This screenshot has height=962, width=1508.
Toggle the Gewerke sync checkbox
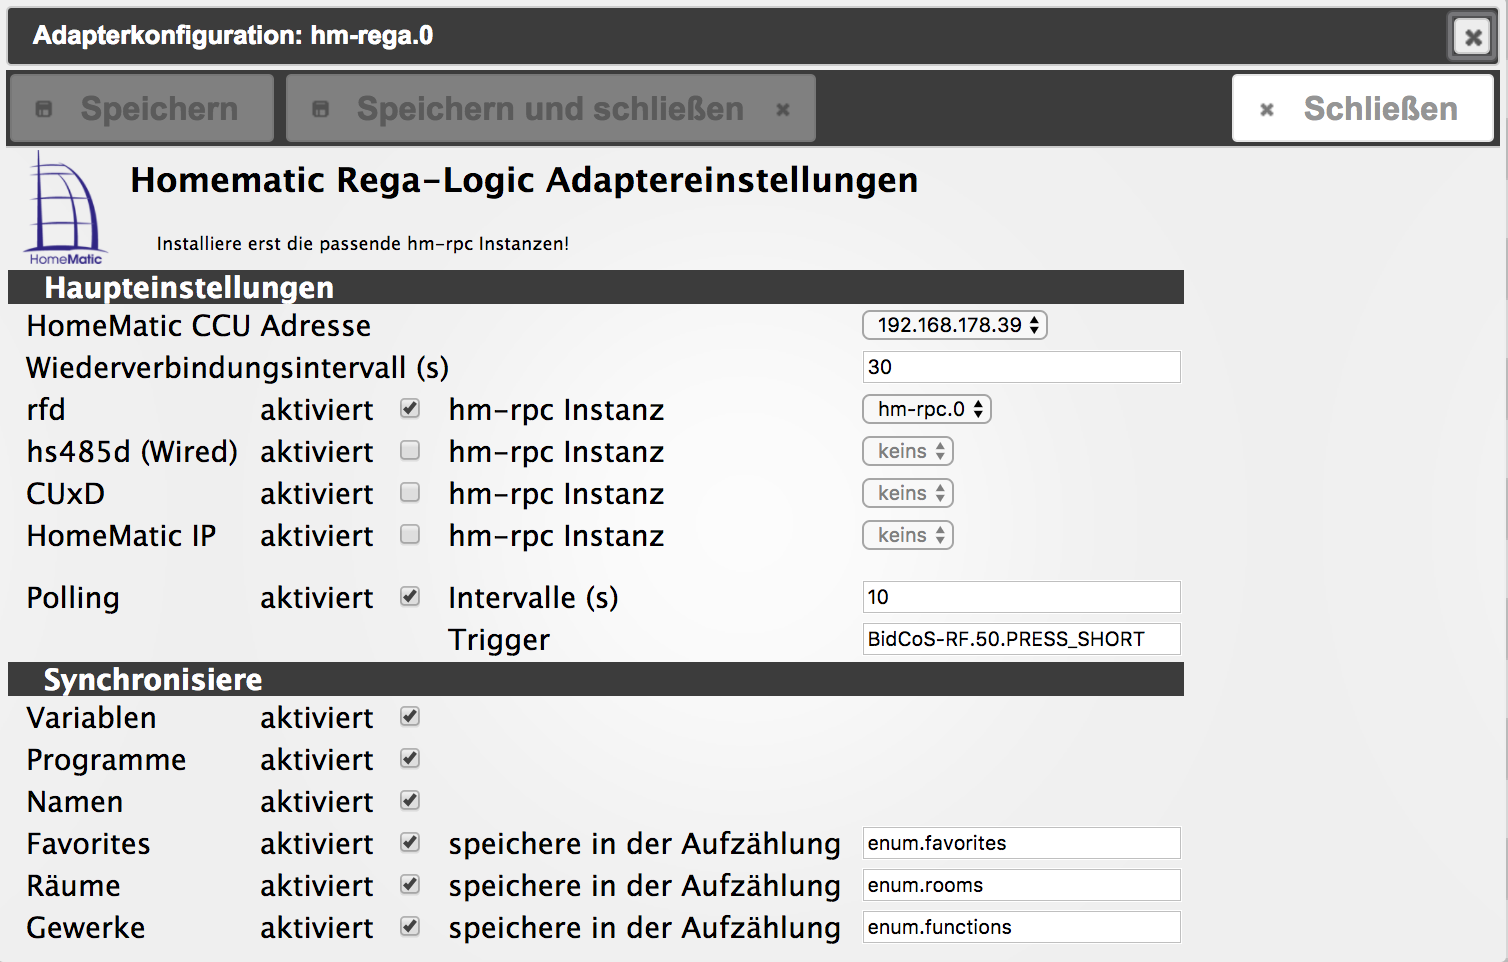[x=410, y=926]
